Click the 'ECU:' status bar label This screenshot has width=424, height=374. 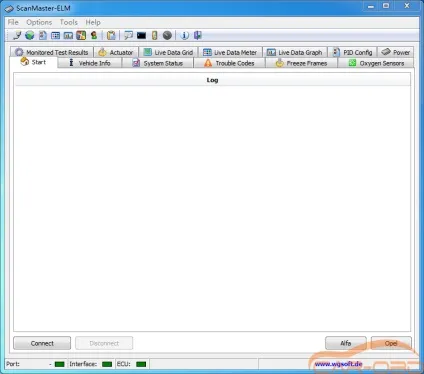point(123,364)
